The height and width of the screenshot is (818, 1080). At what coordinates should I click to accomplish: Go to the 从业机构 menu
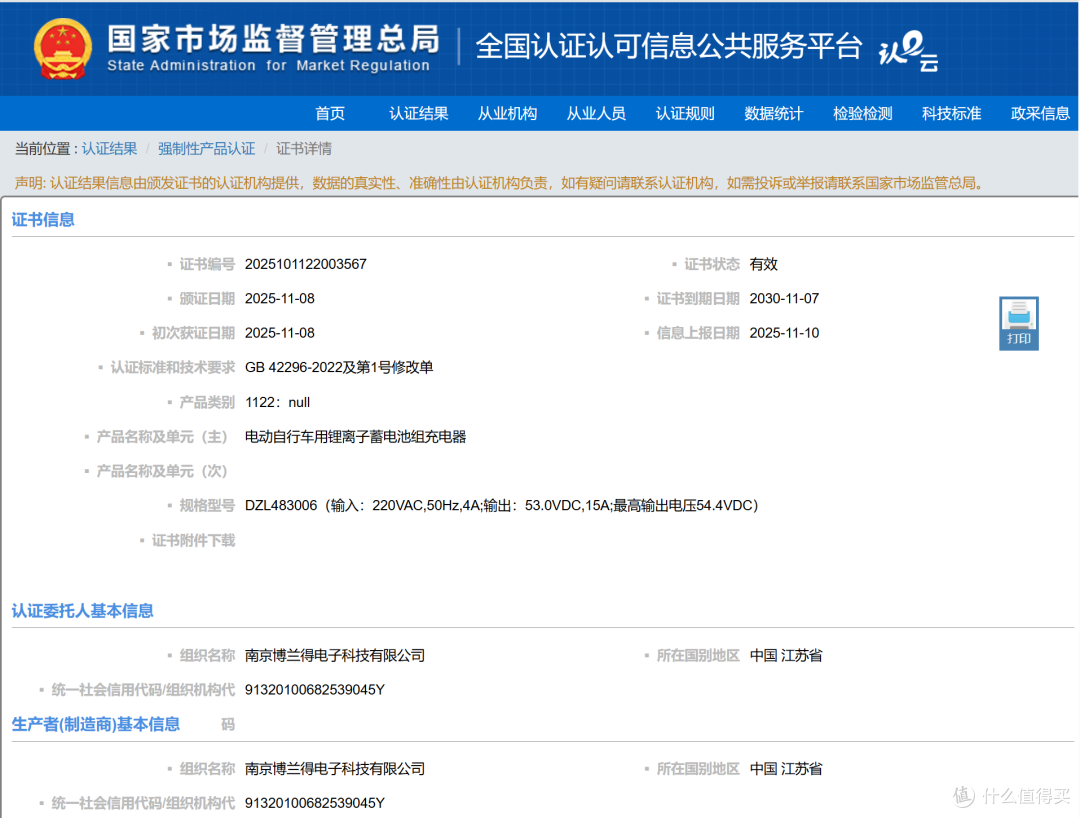click(x=508, y=114)
